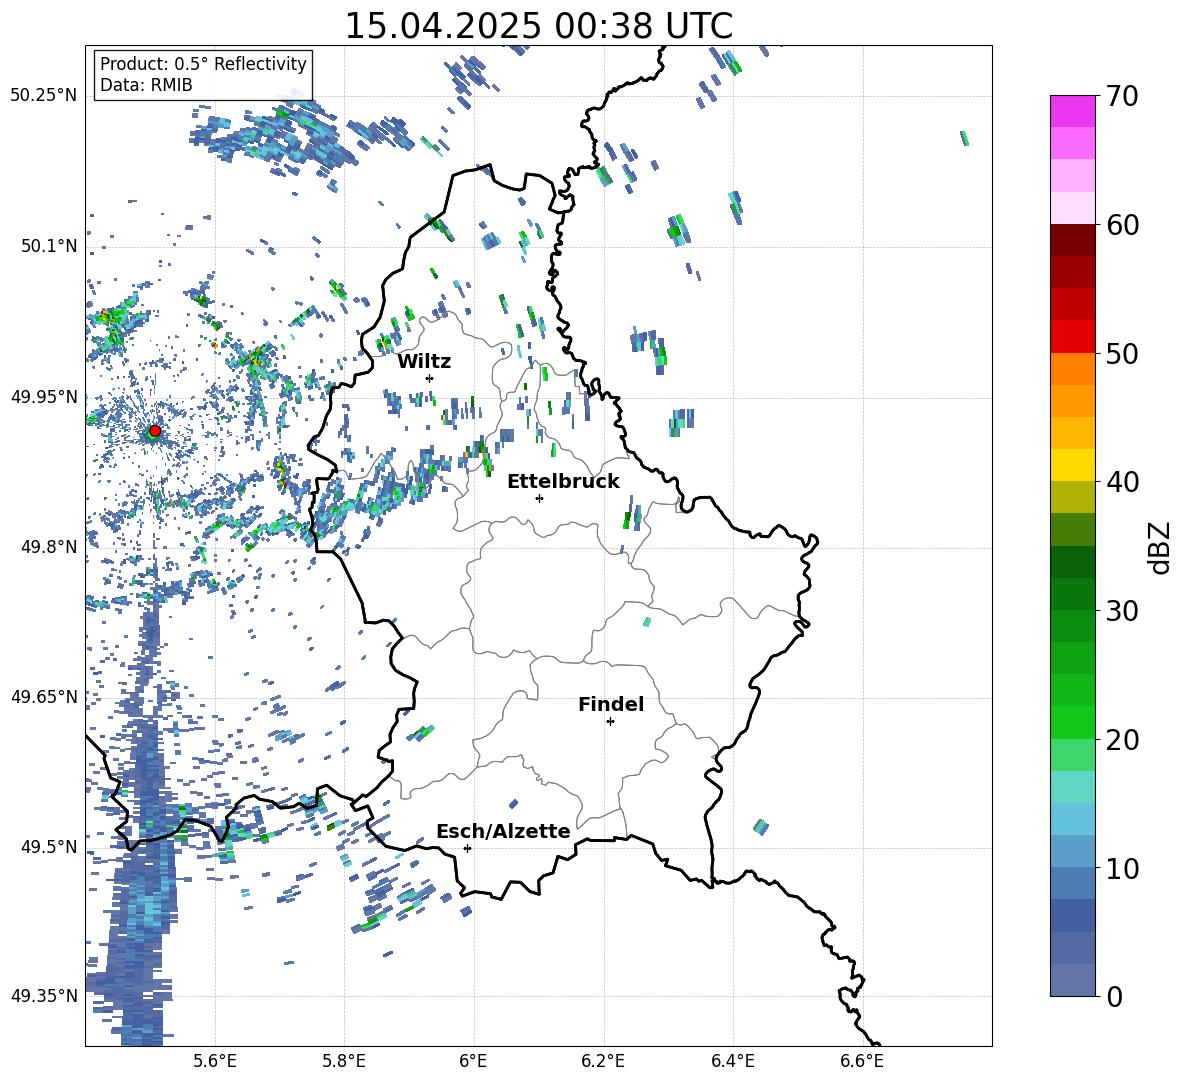The width and height of the screenshot is (1184, 1081).
Task: Select the Wiltz city label
Action: [424, 362]
